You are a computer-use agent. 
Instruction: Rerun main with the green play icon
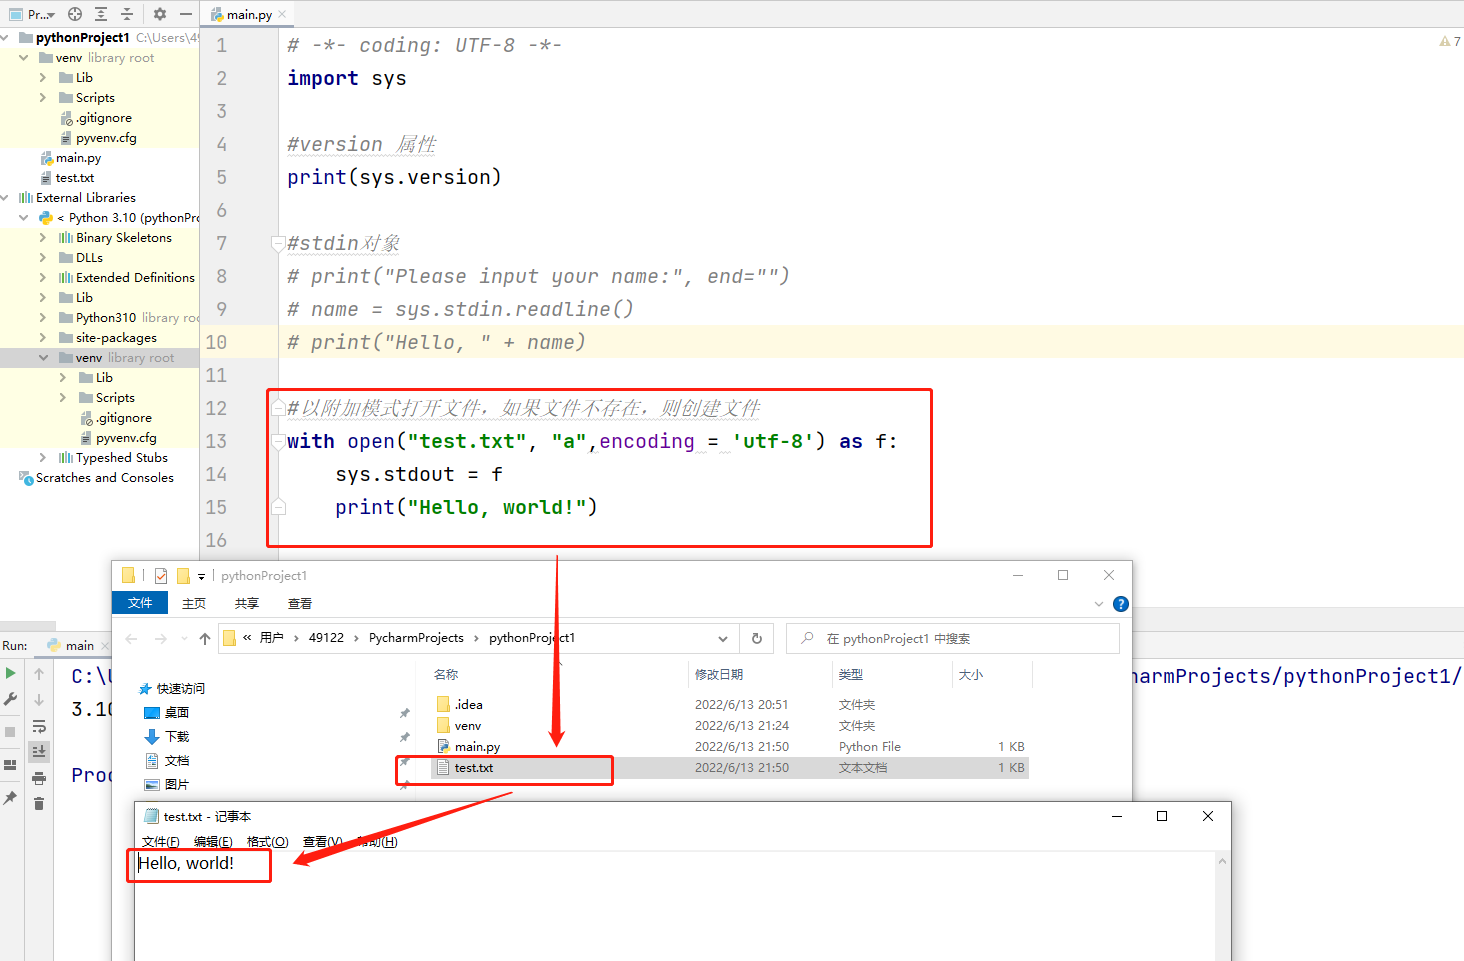pyautogui.click(x=11, y=674)
